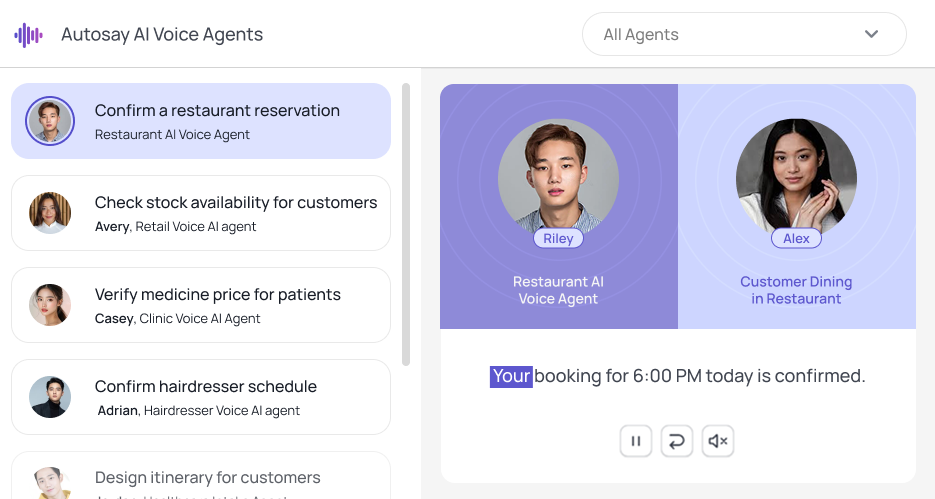Click the Riley name badge
Viewport: 935px width, 499px height.
click(558, 239)
